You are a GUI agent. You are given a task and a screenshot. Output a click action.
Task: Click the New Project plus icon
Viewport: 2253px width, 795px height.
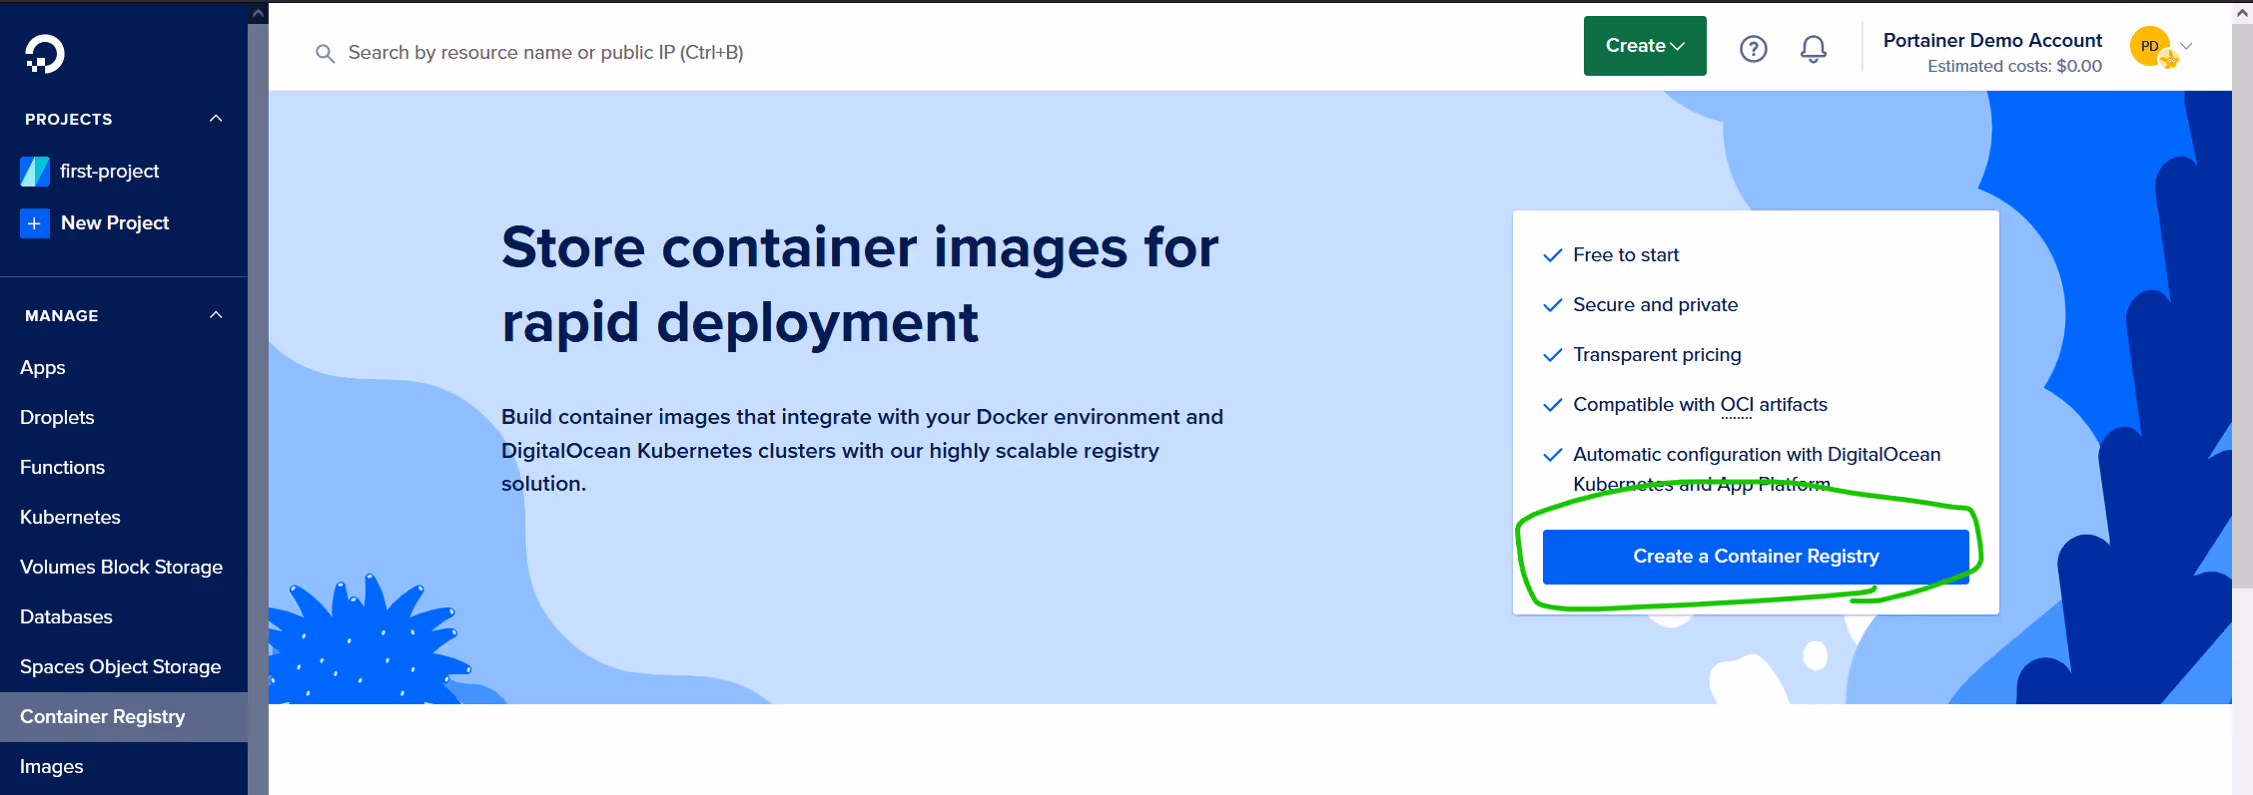(35, 223)
